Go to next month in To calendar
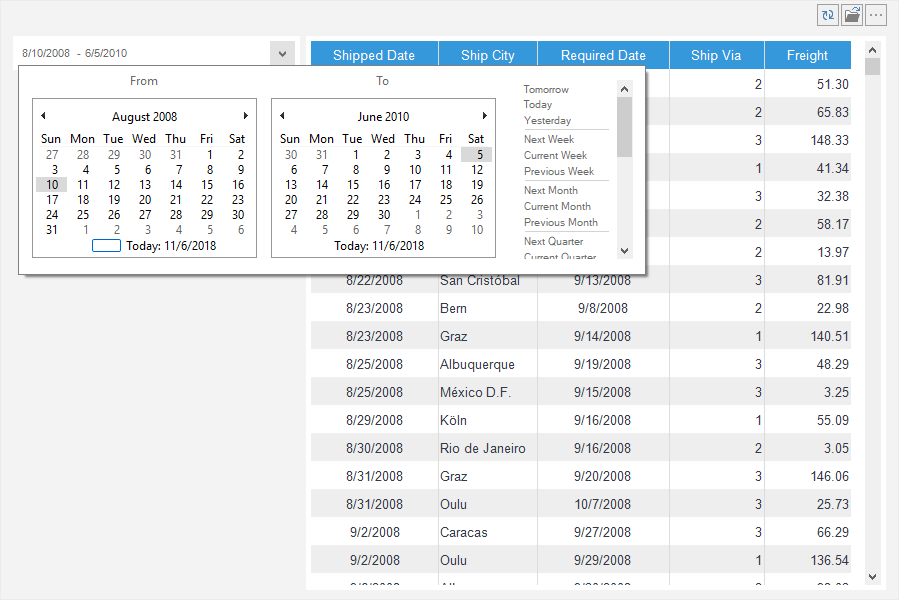The width and height of the screenshot is (899, 600). coord(485,116)
